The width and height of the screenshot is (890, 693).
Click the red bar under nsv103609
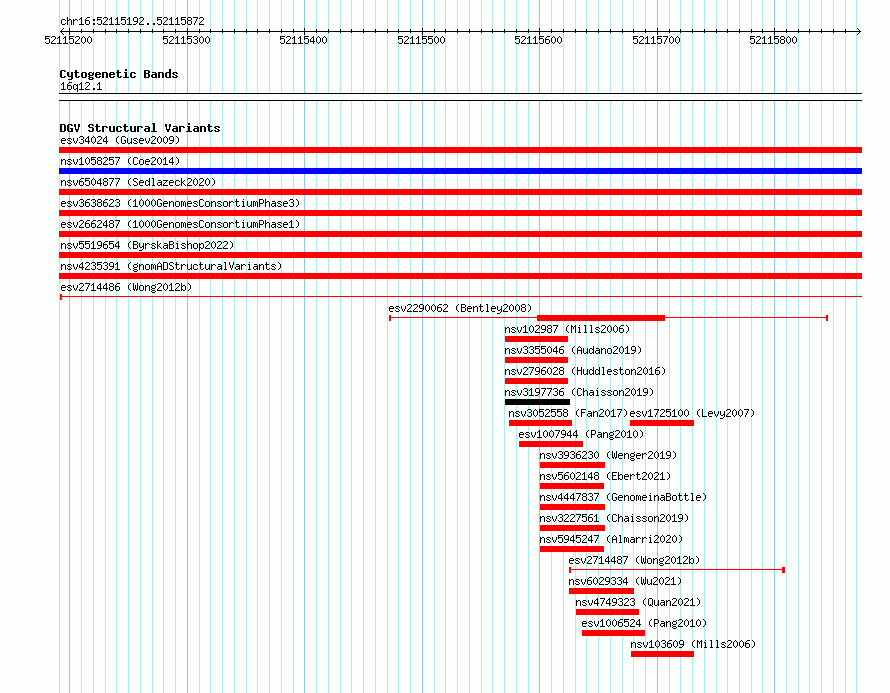[x=662, y=654]
